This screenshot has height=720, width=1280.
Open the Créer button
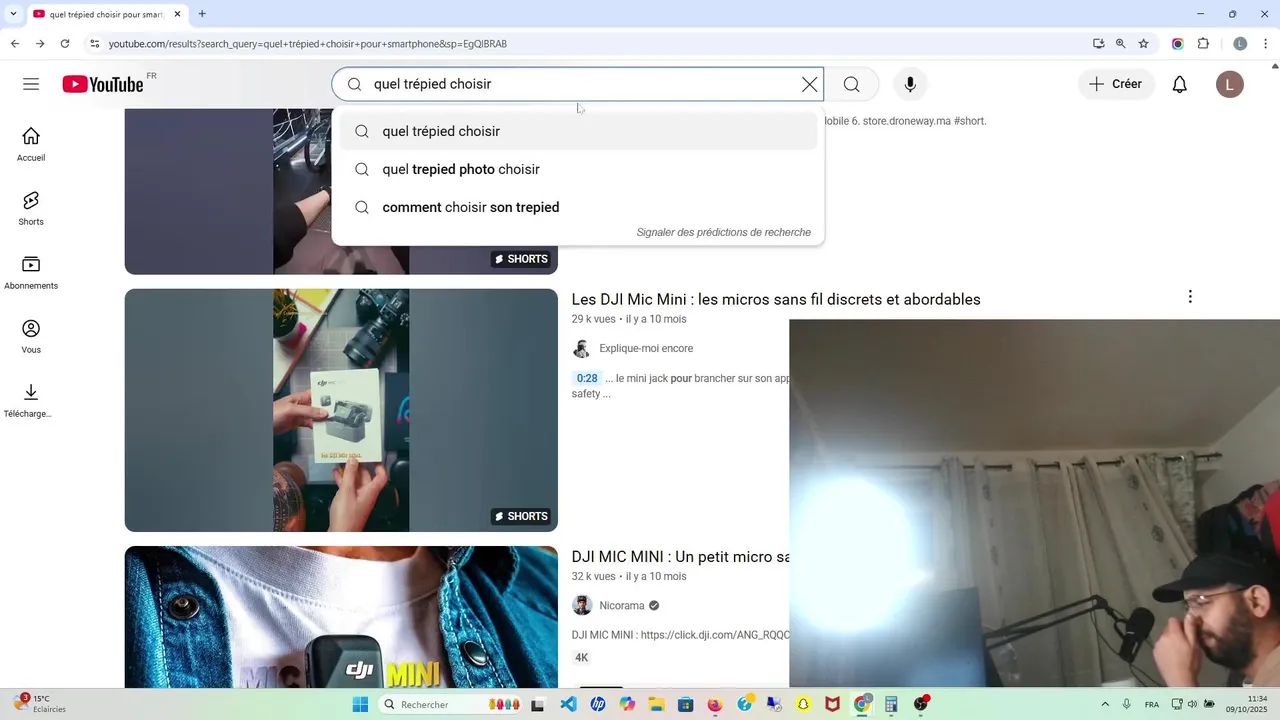pyautogui.click(x=1116, y=84)
